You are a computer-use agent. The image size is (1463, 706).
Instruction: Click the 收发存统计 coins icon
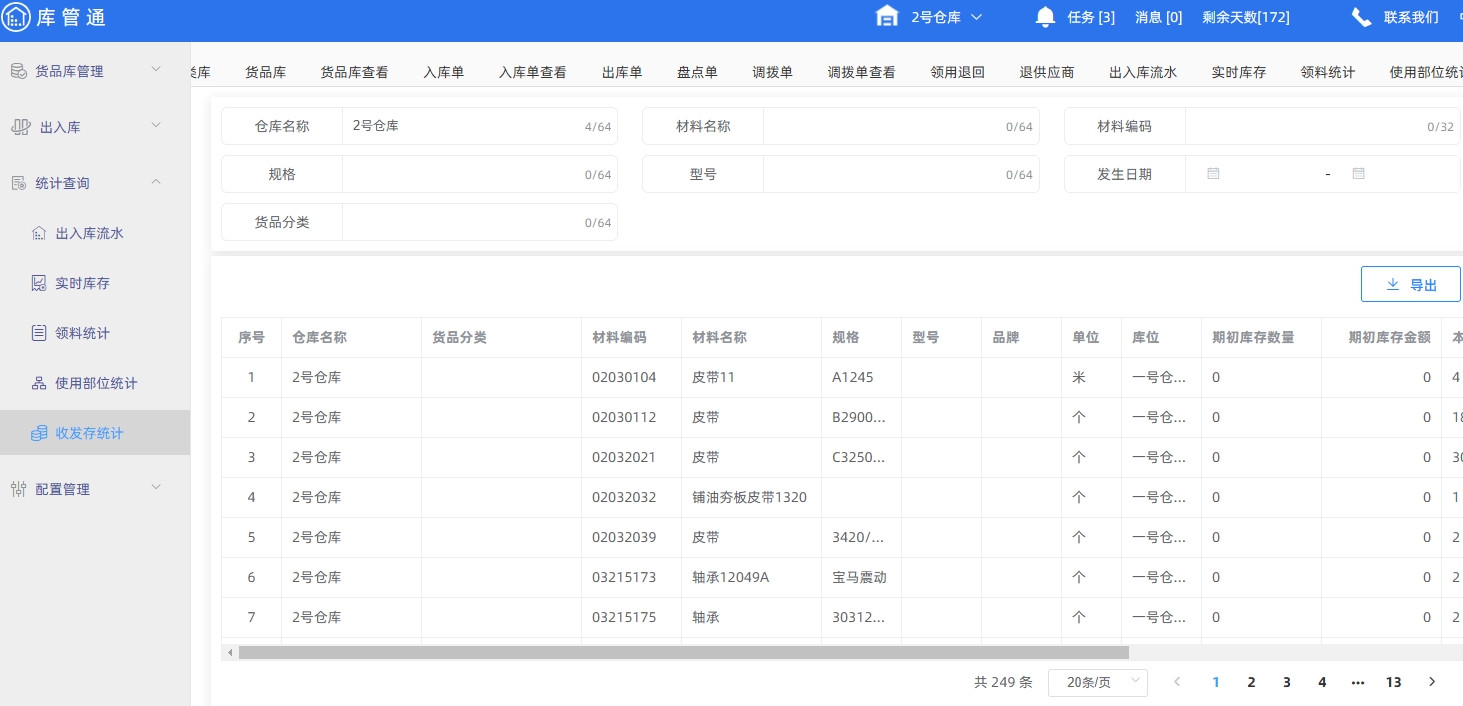pos(39,433)
